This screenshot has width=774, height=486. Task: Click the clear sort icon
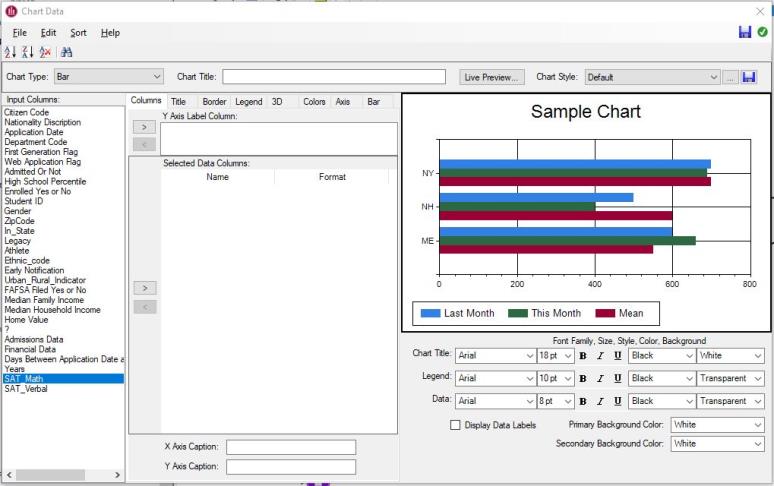coord(44,52)
